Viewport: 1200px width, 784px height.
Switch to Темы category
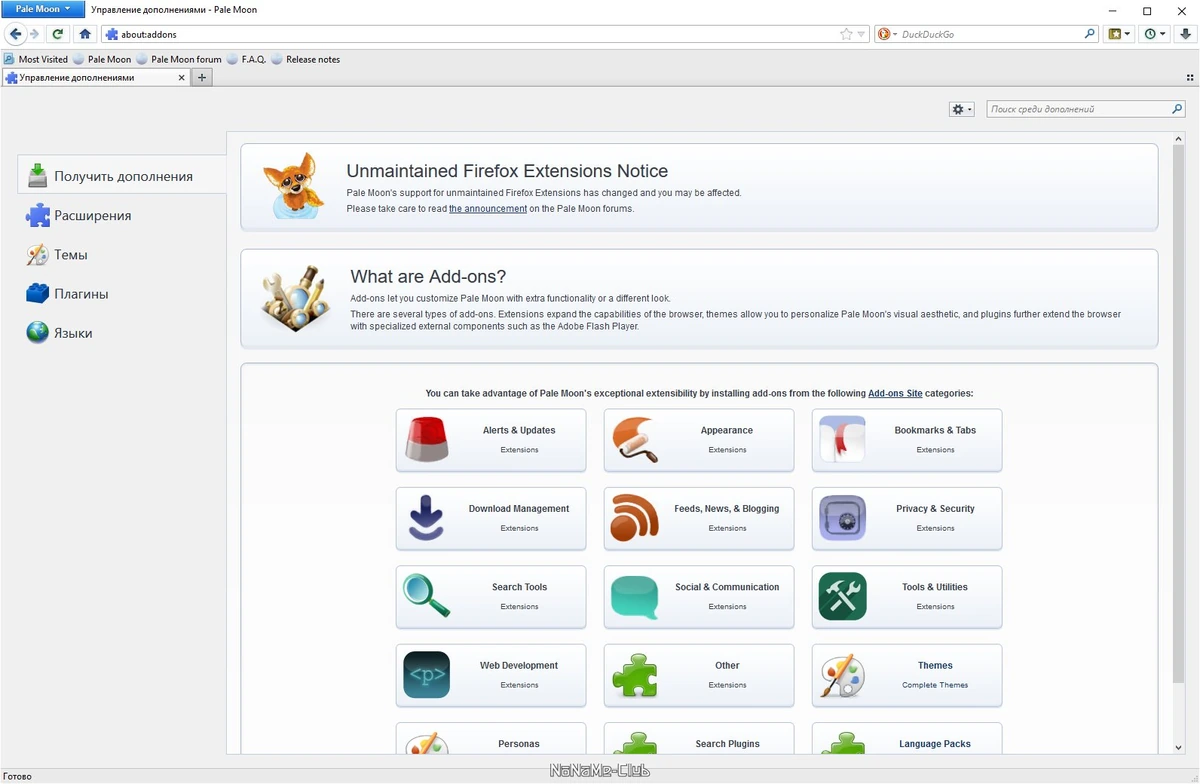[x=122, y=254]
